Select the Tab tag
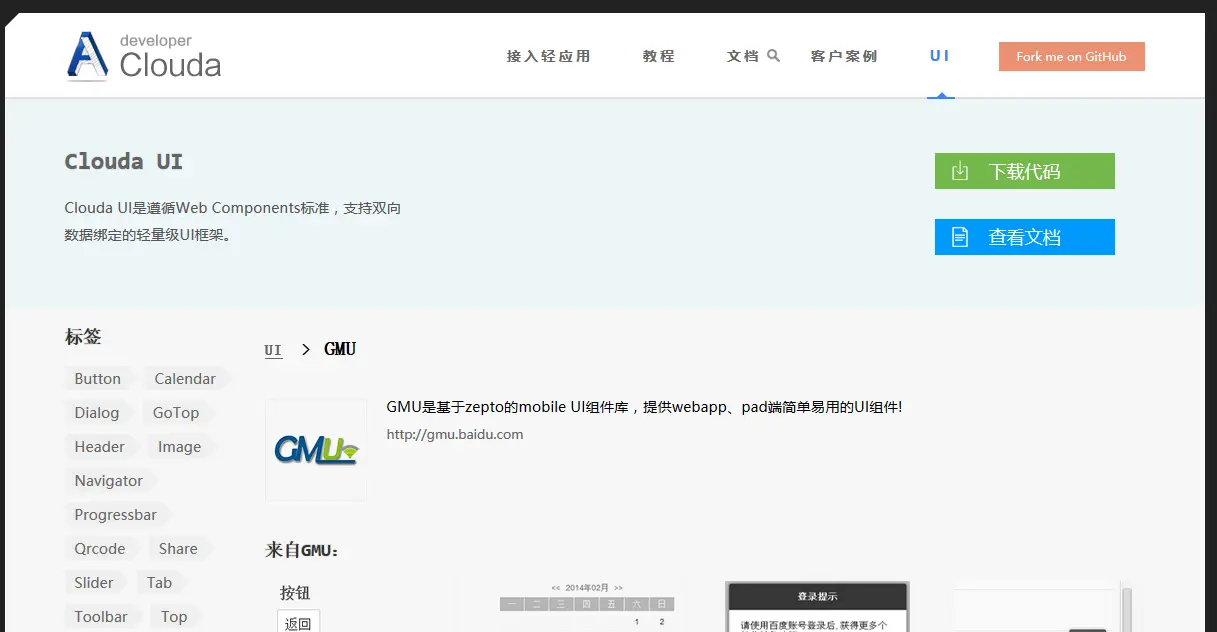 click(160, 583)
